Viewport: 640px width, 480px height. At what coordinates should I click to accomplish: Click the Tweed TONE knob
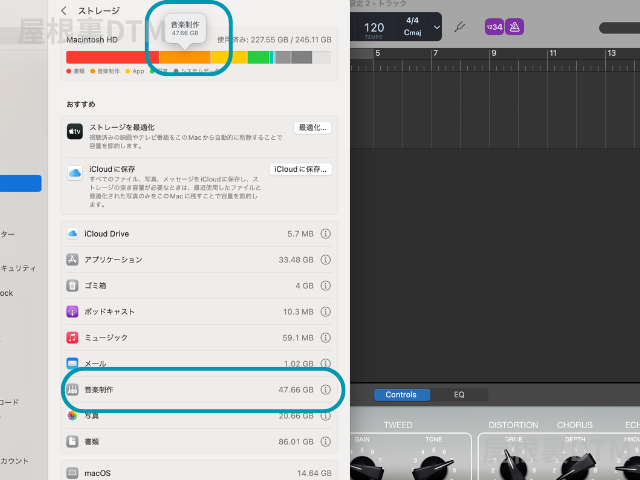click(x=433, y=467)
